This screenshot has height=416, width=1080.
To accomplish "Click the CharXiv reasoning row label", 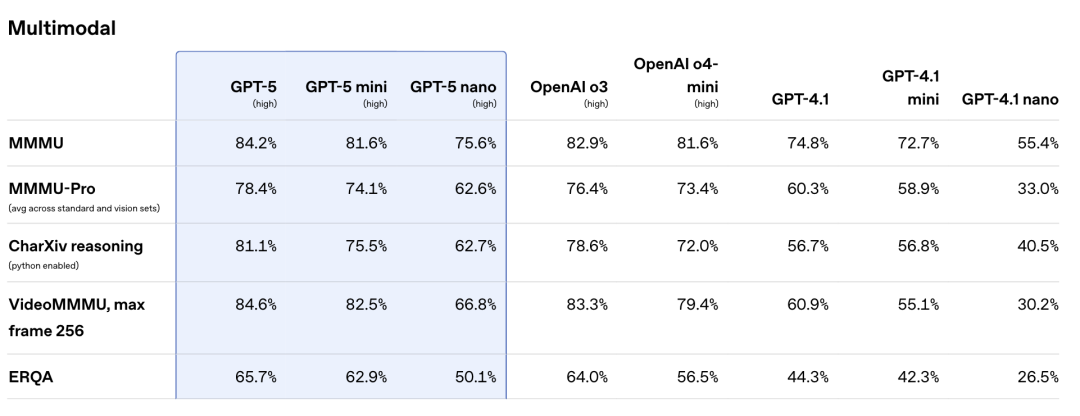I will pyautogui.click(x=76, y=246).
